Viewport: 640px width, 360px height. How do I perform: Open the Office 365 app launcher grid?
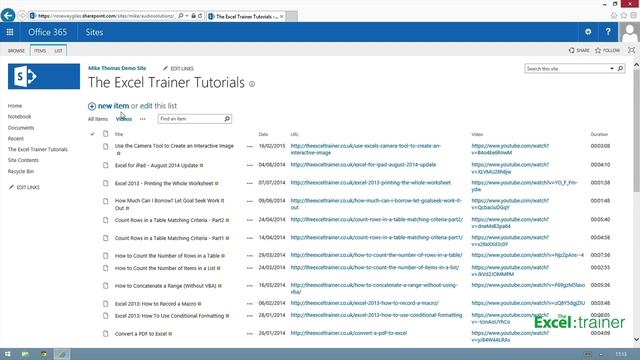click(10, 32)
